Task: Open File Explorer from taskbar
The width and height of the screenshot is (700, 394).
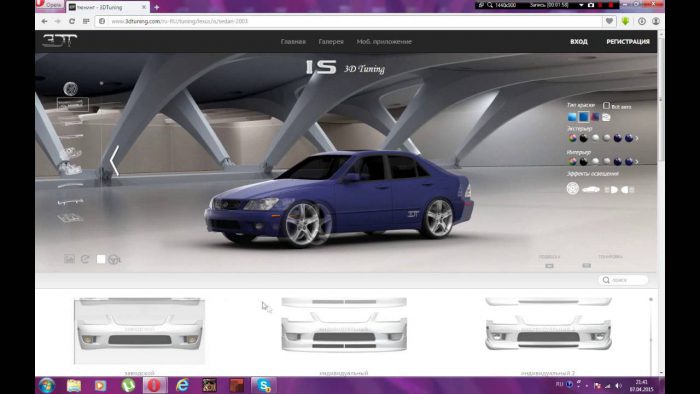Action: [x=74, y=385]
